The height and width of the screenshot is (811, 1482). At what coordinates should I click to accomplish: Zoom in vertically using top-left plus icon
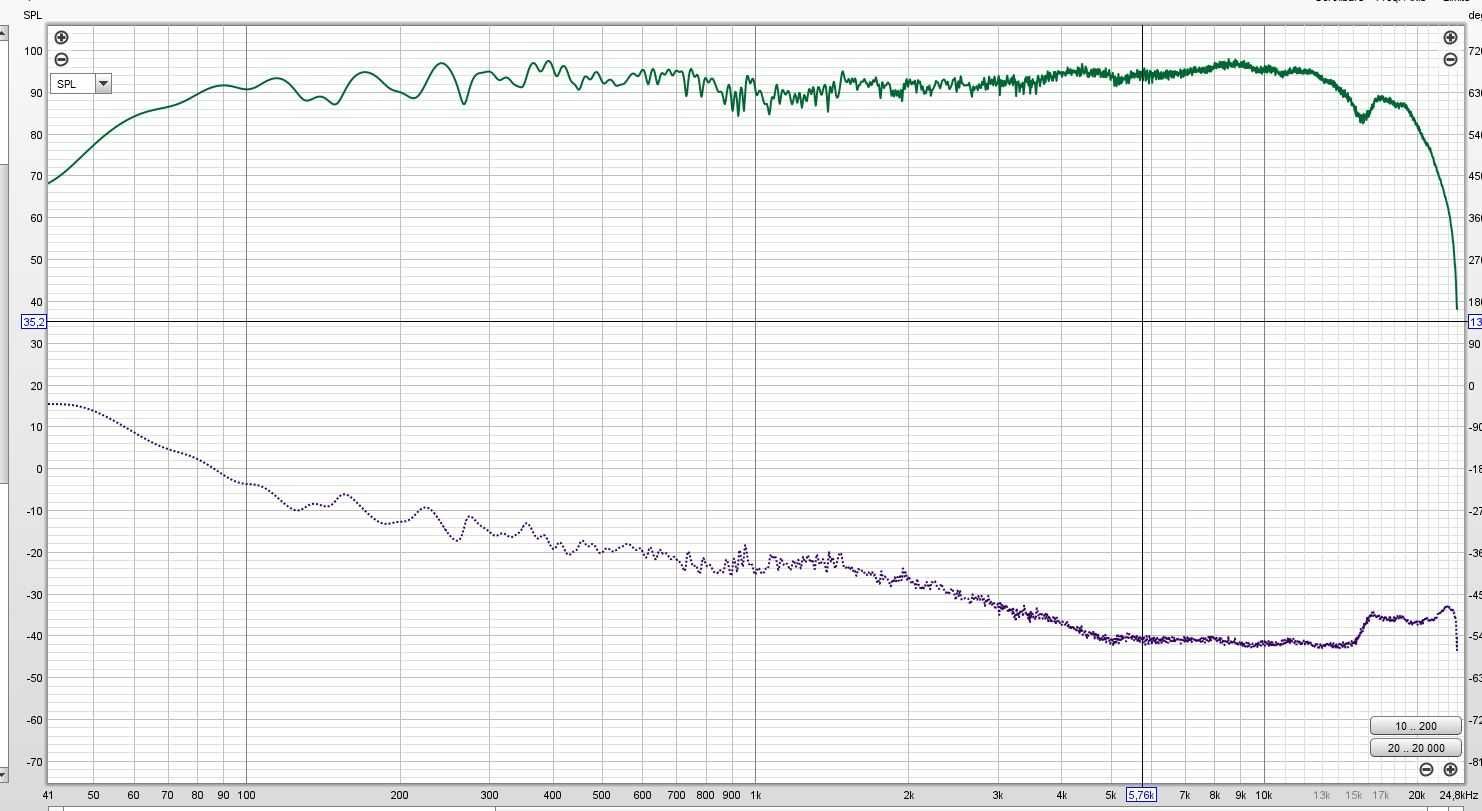point(61,38)
